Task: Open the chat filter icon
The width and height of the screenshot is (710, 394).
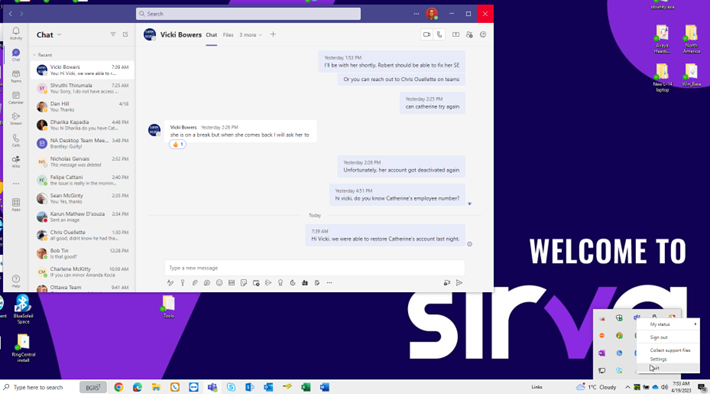Action: [x=113, y=34]
